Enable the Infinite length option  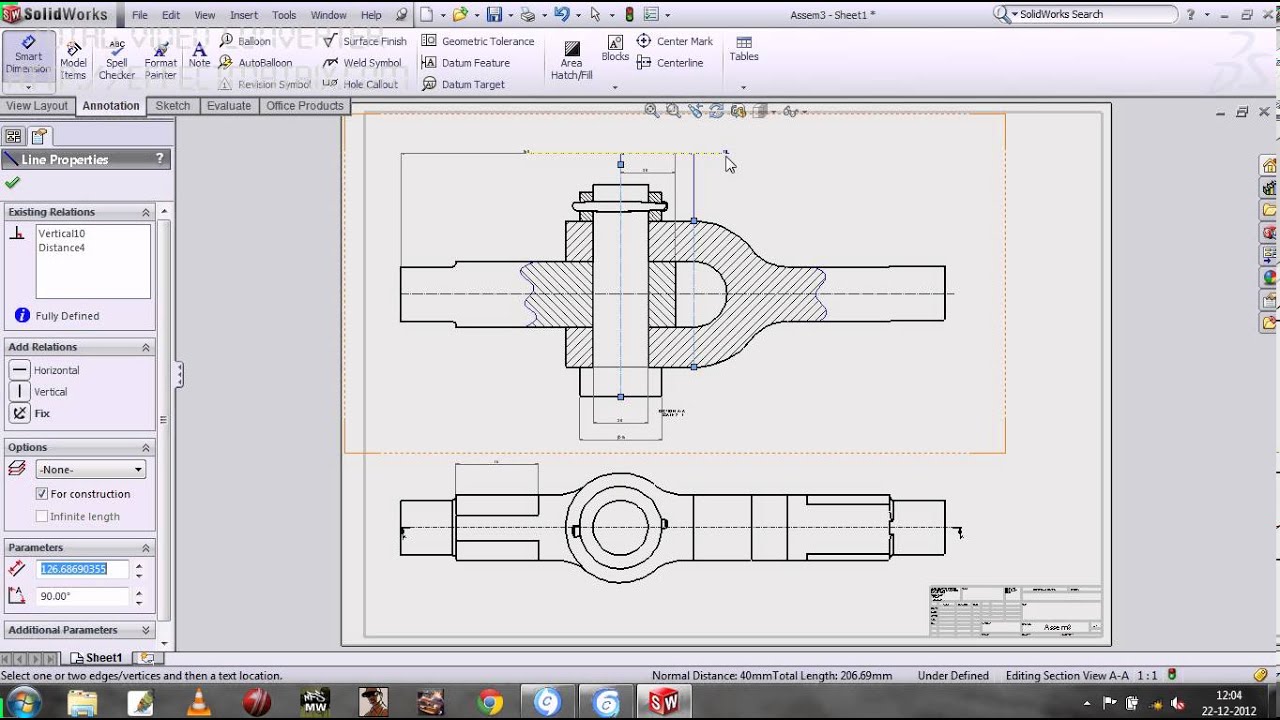[41, 516]
